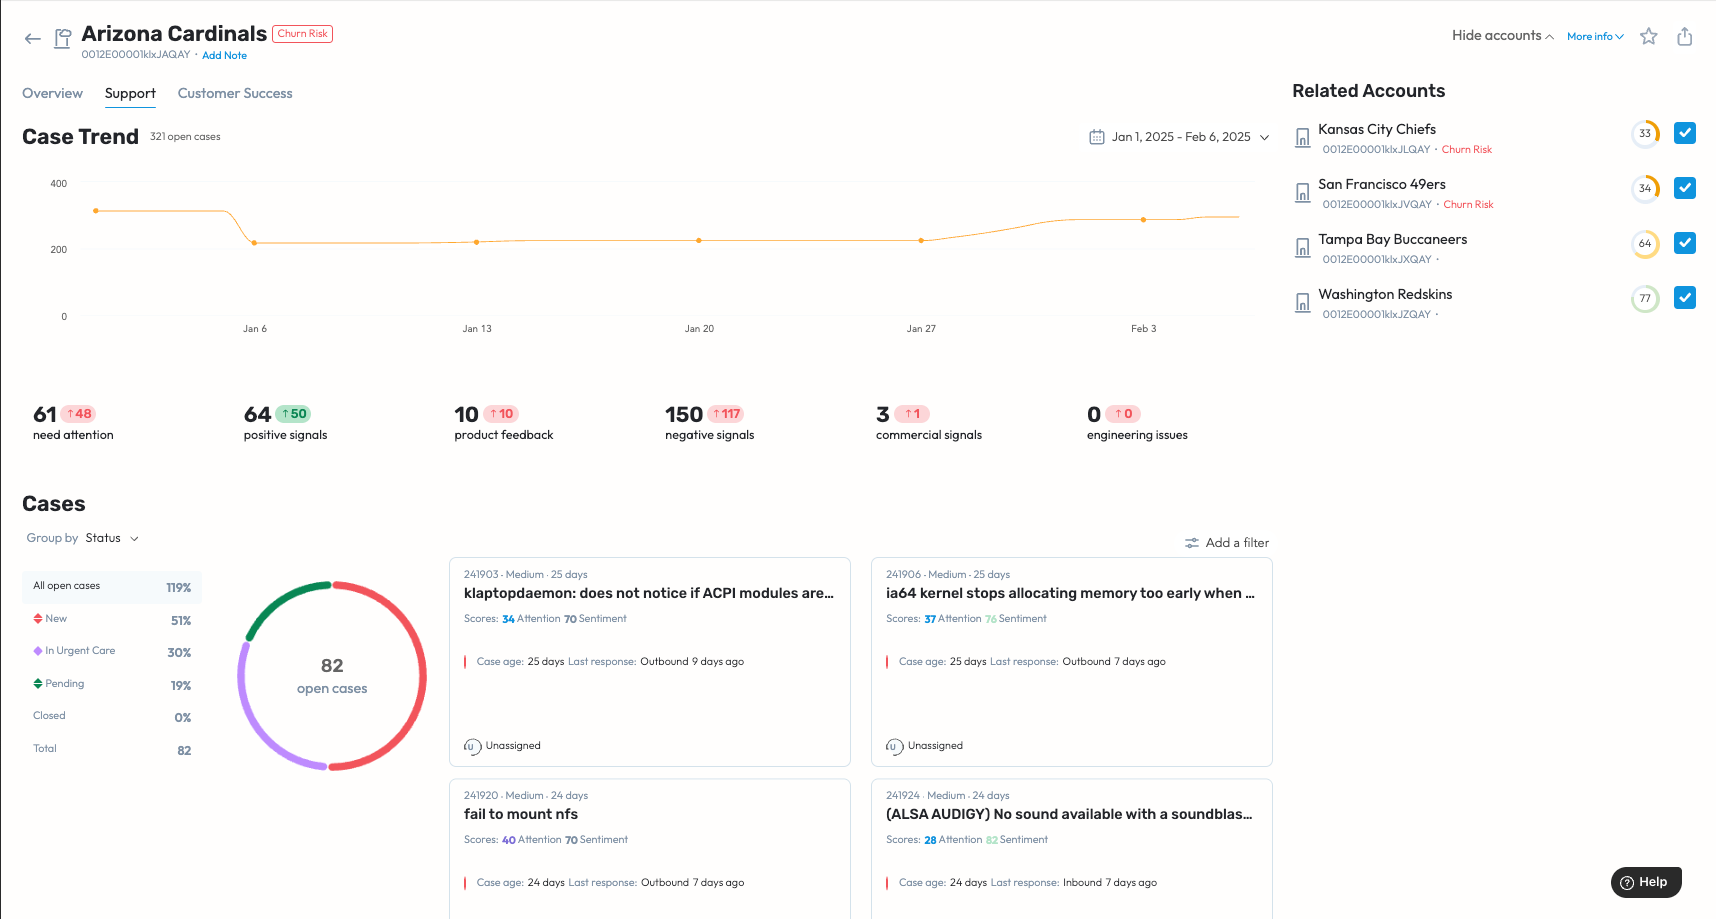
Task: Uncheck the Tampa Bay Buccaneers account checkbox
Action: (1685, 242)
